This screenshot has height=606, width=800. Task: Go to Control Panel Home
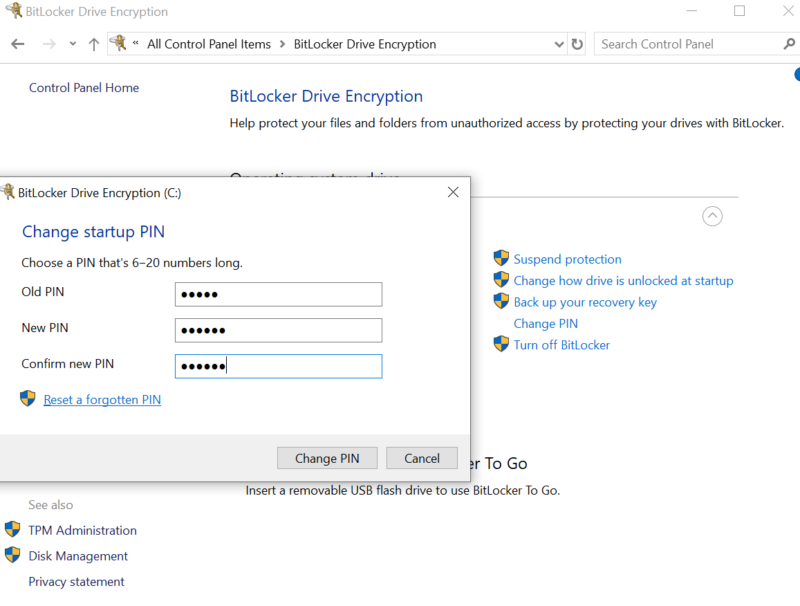click(x=84, y=88)
